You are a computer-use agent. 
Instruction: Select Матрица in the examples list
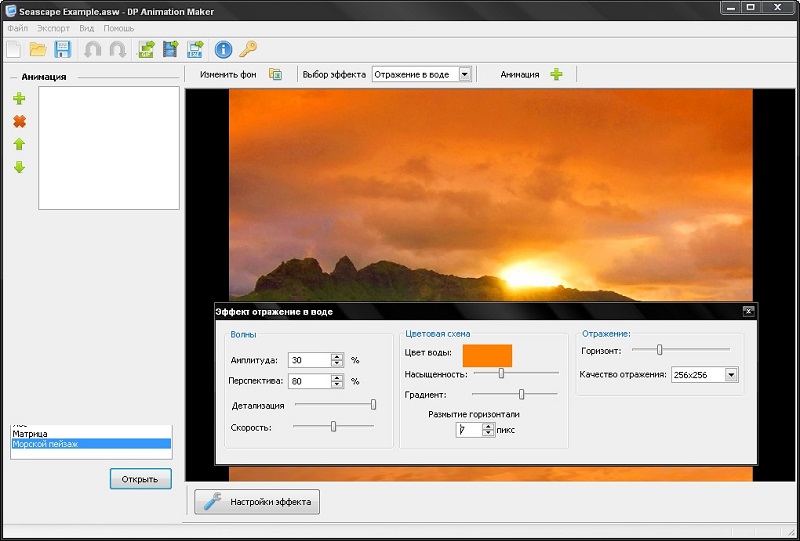click(91, 434)
